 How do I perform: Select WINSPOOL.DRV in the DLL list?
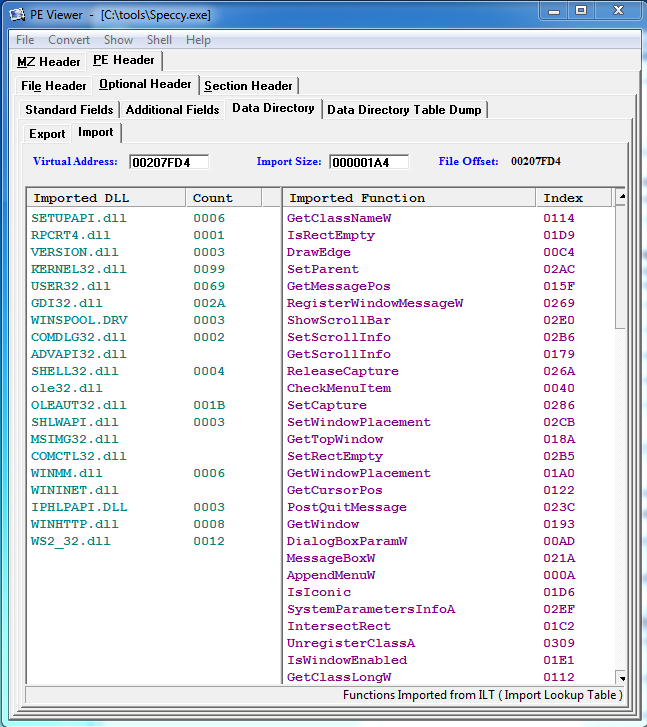pyautogui.click(x=79, y=320)
